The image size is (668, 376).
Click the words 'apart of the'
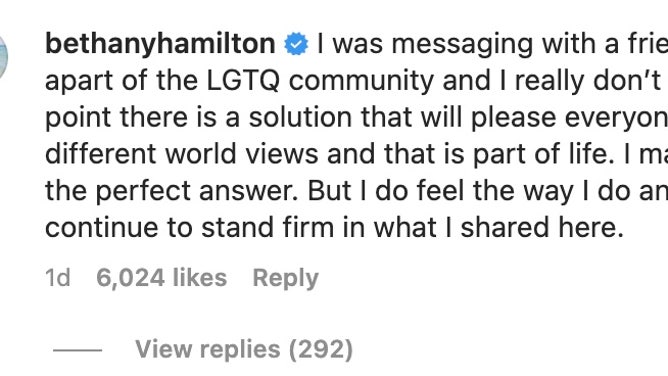tap(121, 81)
